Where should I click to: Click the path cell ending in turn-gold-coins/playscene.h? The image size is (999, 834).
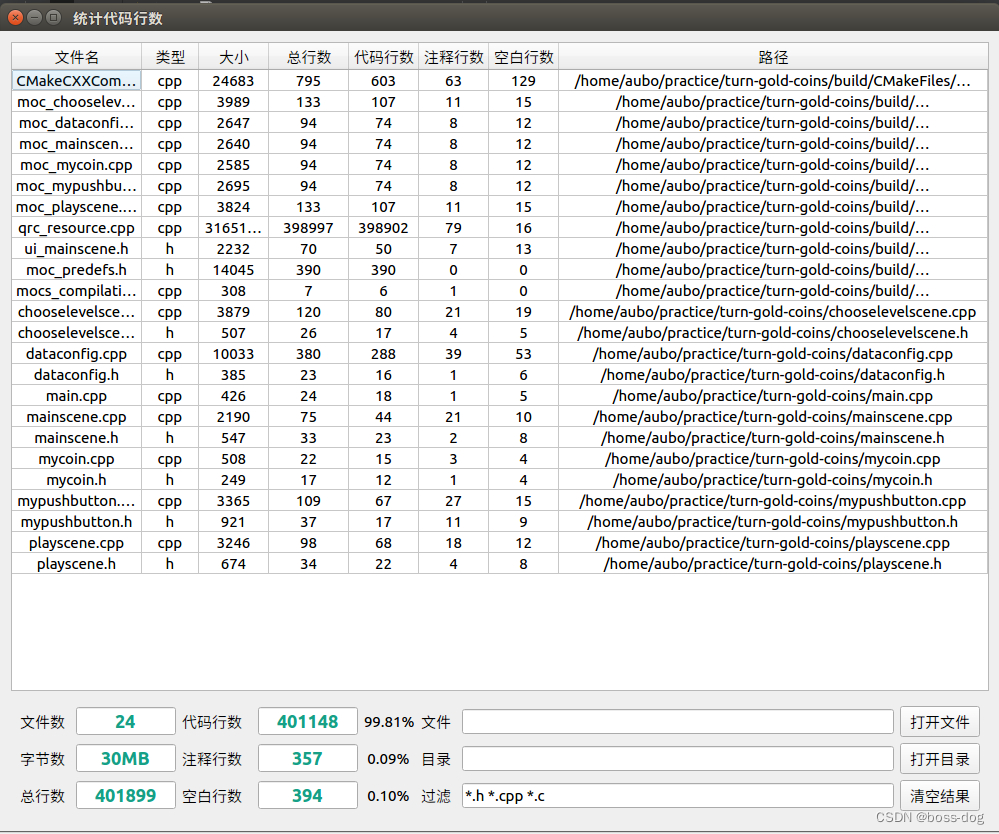(x=773, y=564)
